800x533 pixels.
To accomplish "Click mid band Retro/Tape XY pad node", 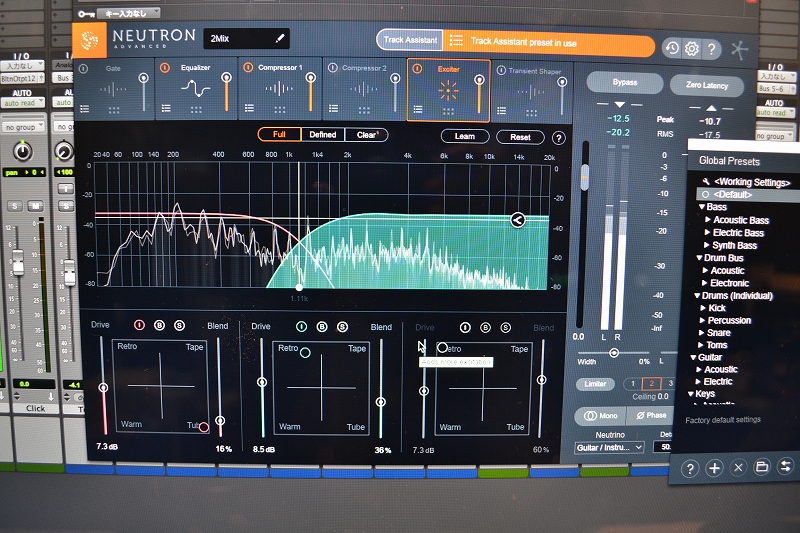I will tap(305, 352).
